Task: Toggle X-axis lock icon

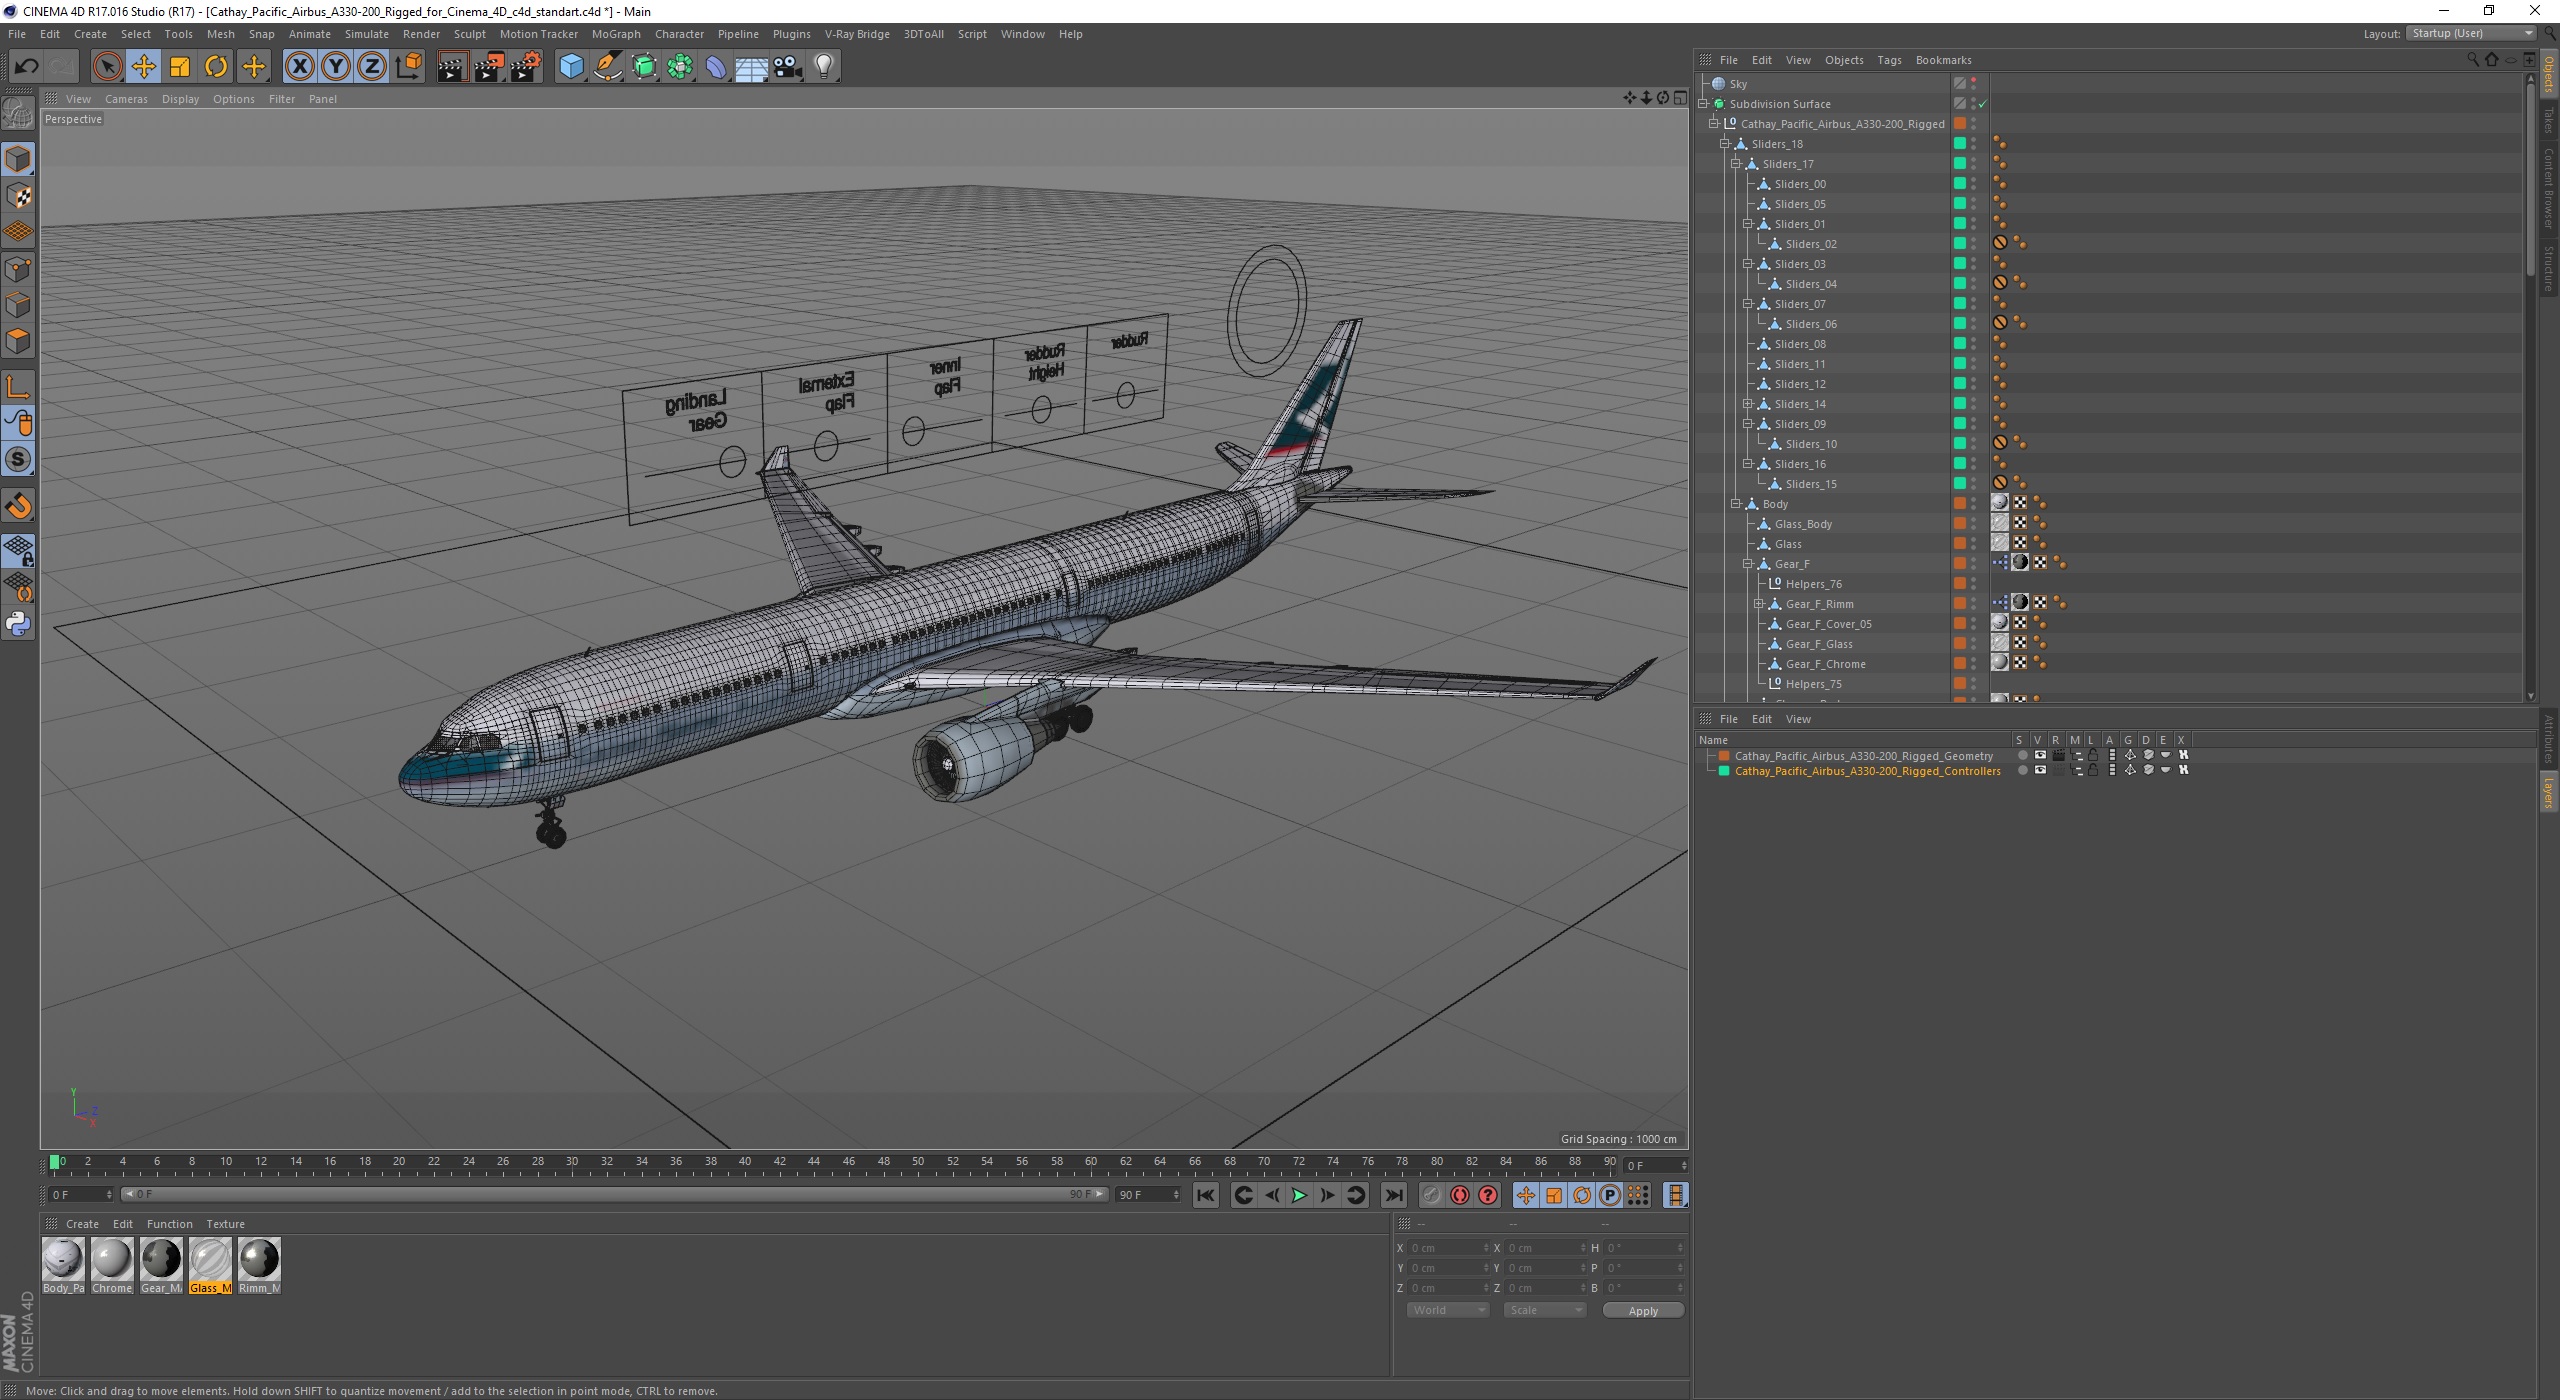Action: (x=299, y=67)
